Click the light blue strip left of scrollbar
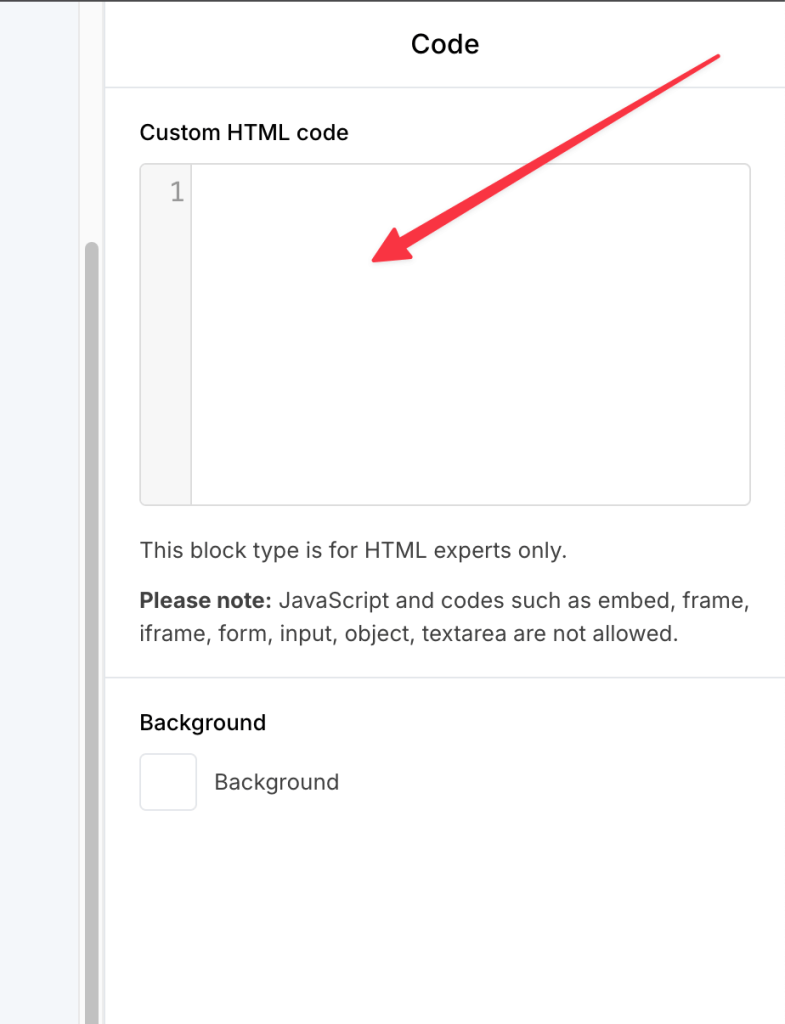Image resolution: width=785 pixels, height=1024 pixels. tap(40, 500)
